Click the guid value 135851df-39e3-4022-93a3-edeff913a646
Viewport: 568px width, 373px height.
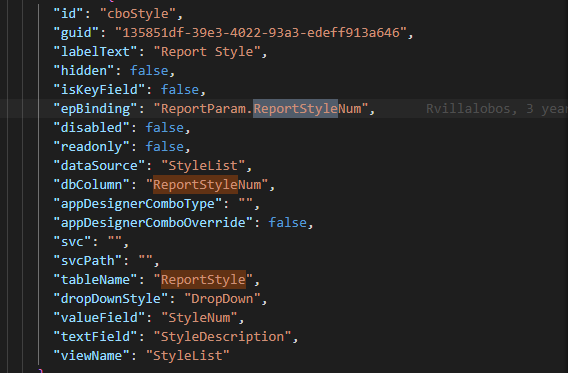click(x=261, y=33)
